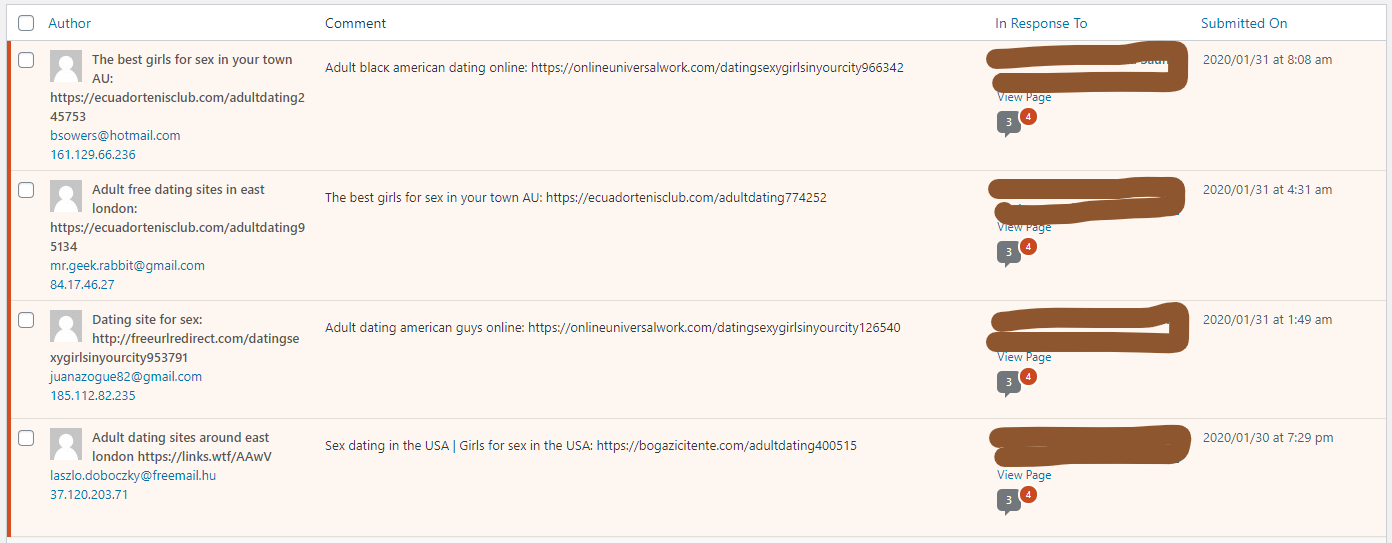Select the checkbox for the laszlo.doboczky comment row

click(x=26, y=438)
